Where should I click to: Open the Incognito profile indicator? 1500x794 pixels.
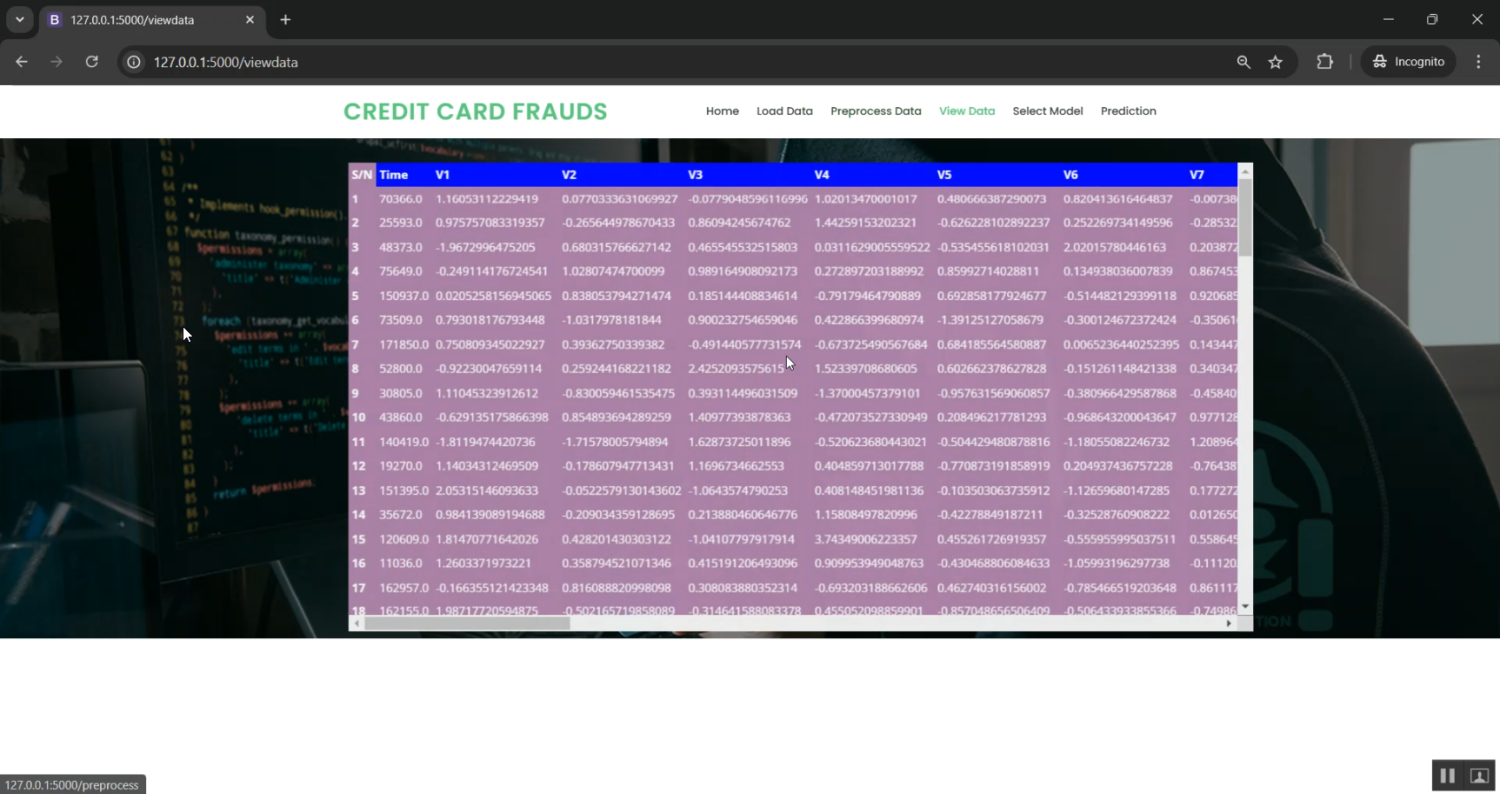(1409, 62)
